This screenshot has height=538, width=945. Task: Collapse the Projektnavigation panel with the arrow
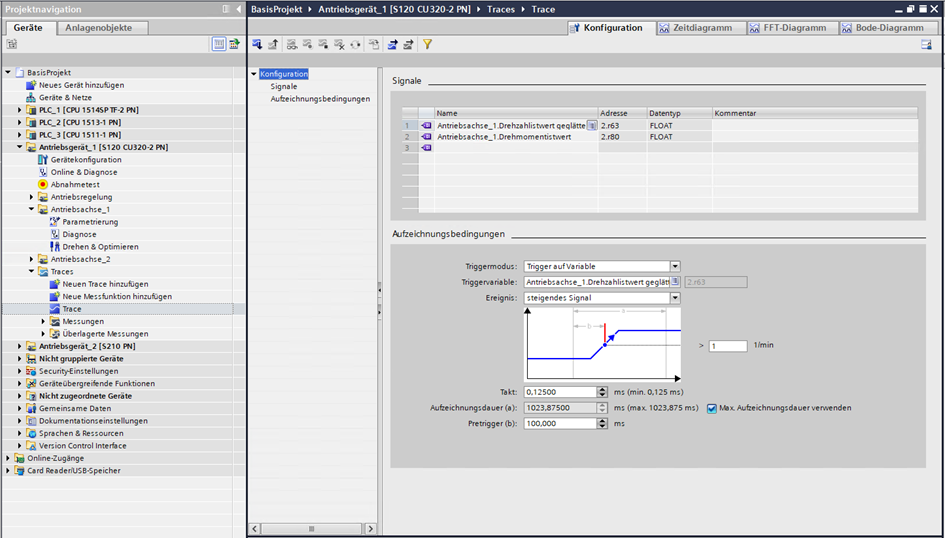point(238,9)
